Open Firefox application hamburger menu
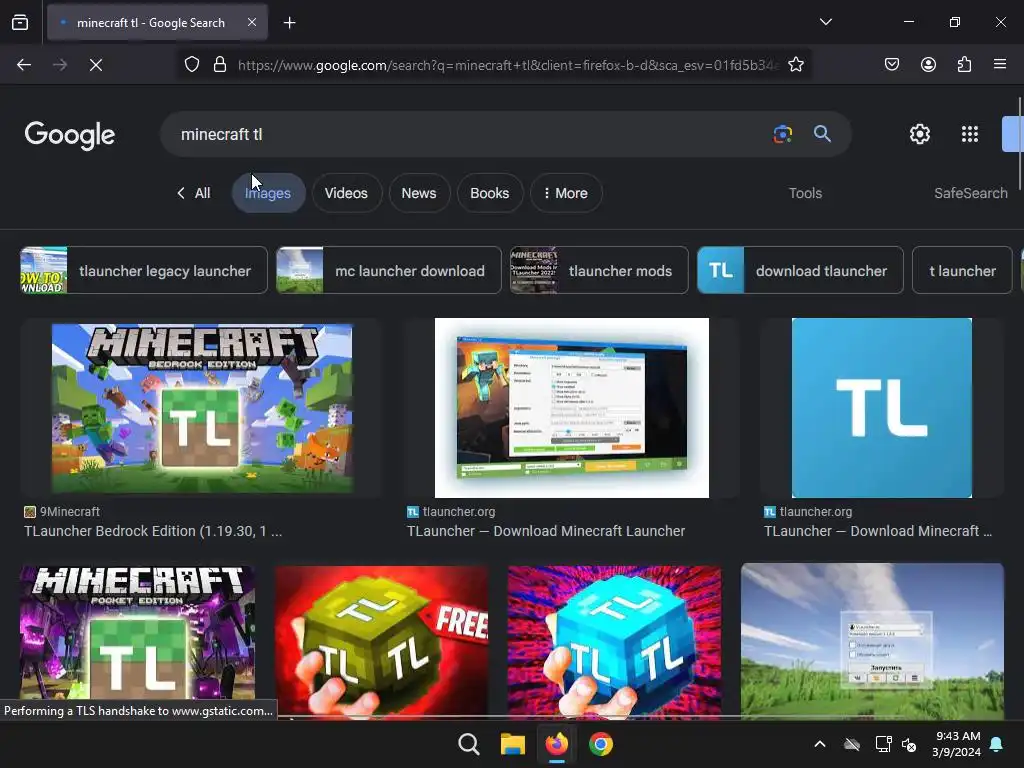Image resolution: width=1024 pixels, height=768 pixels. point(1000,65)
